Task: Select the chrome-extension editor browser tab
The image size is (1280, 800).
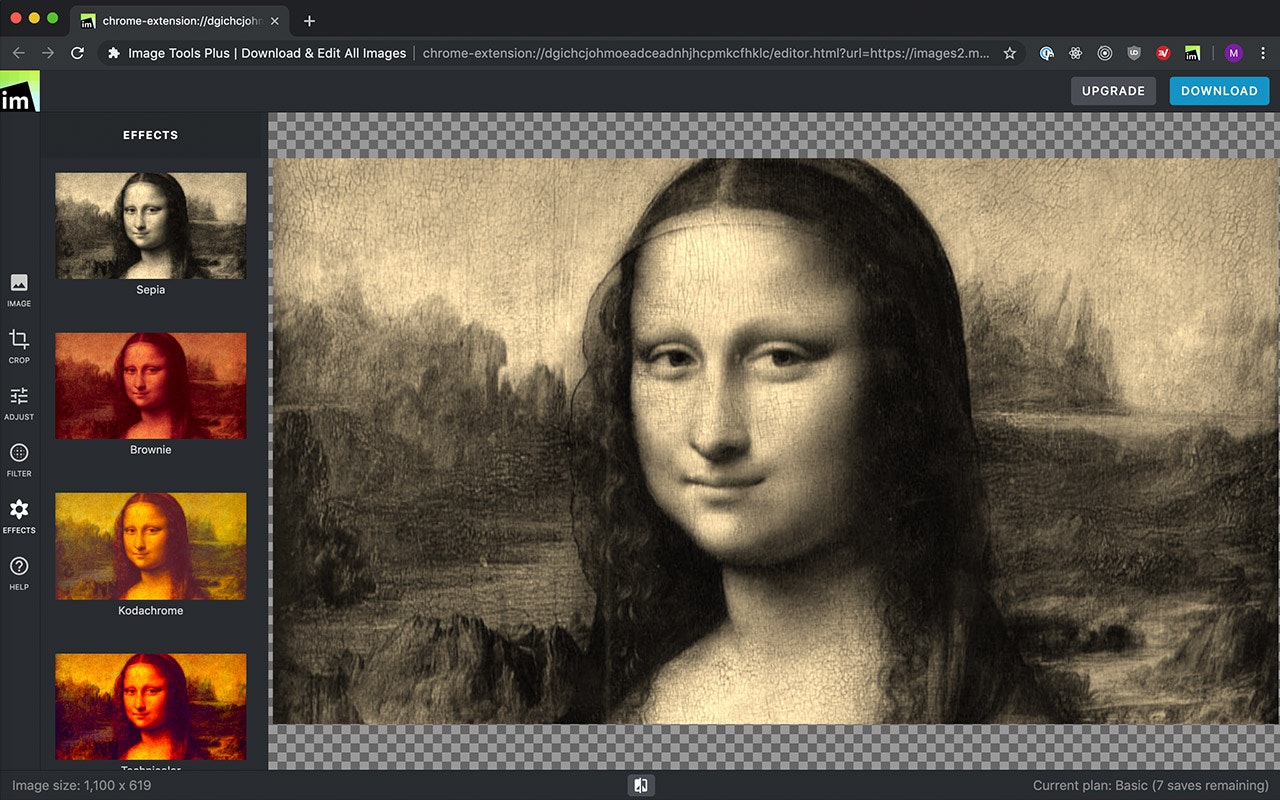Action: (181, 21)
